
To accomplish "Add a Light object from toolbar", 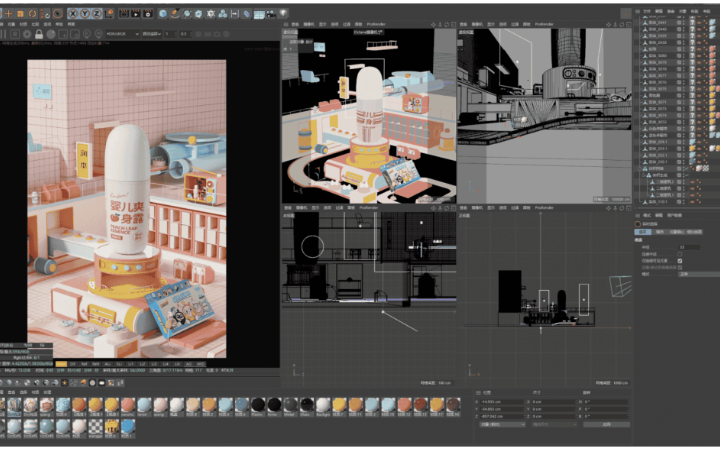I will pos(283,14).
